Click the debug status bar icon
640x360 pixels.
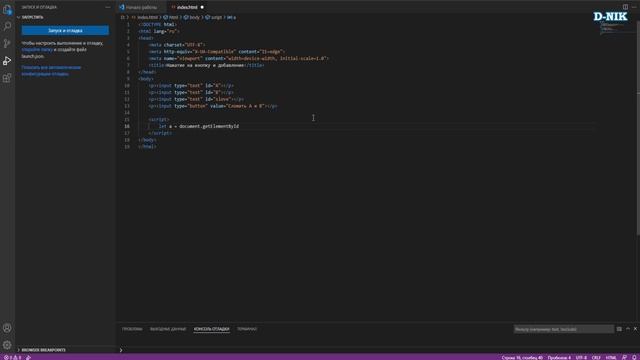pos(29,357)
